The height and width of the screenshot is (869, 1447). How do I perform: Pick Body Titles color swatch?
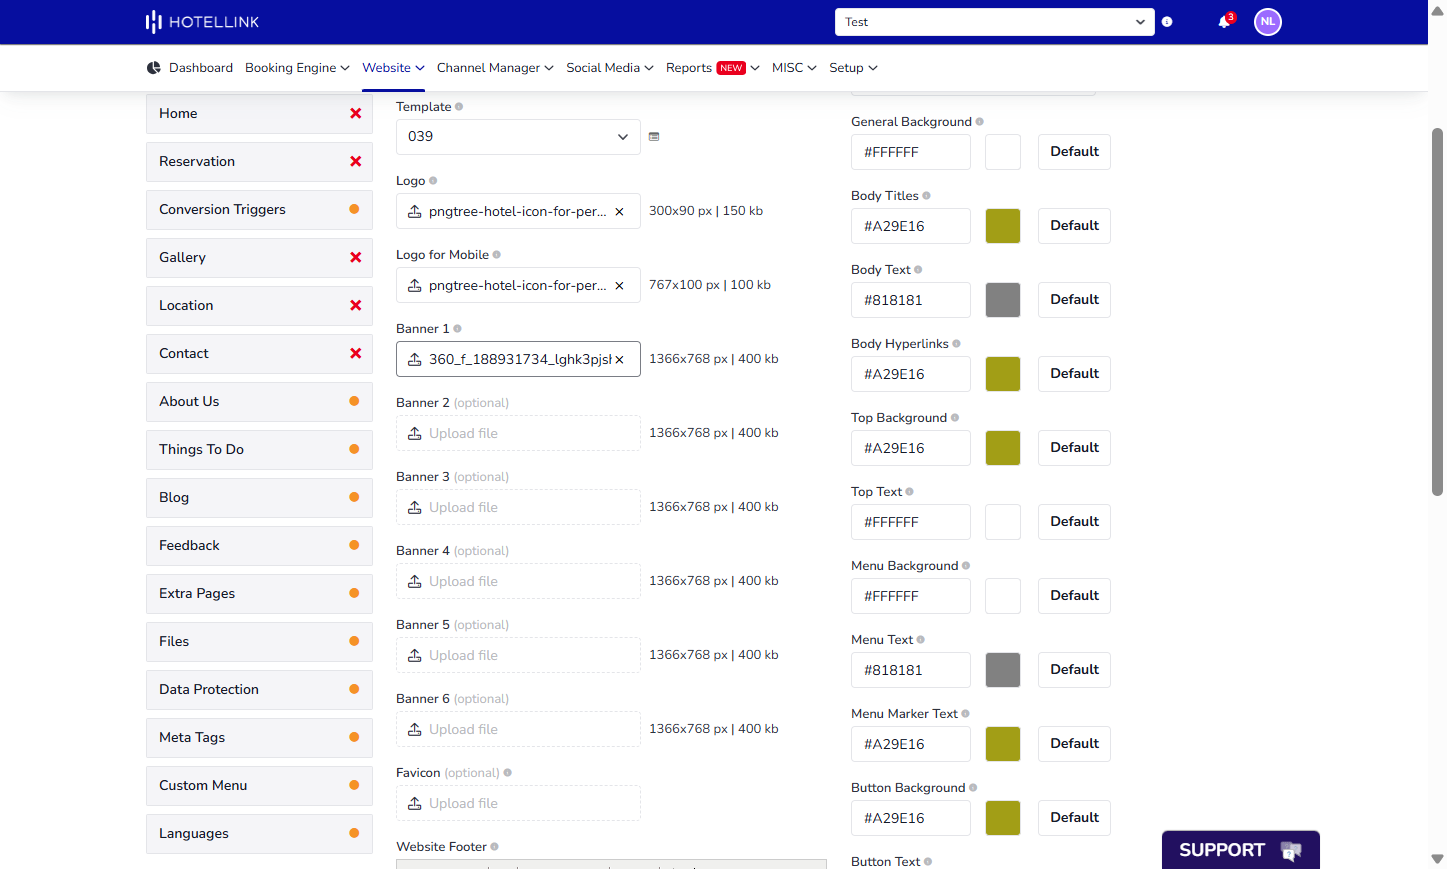coord(1003,226)
